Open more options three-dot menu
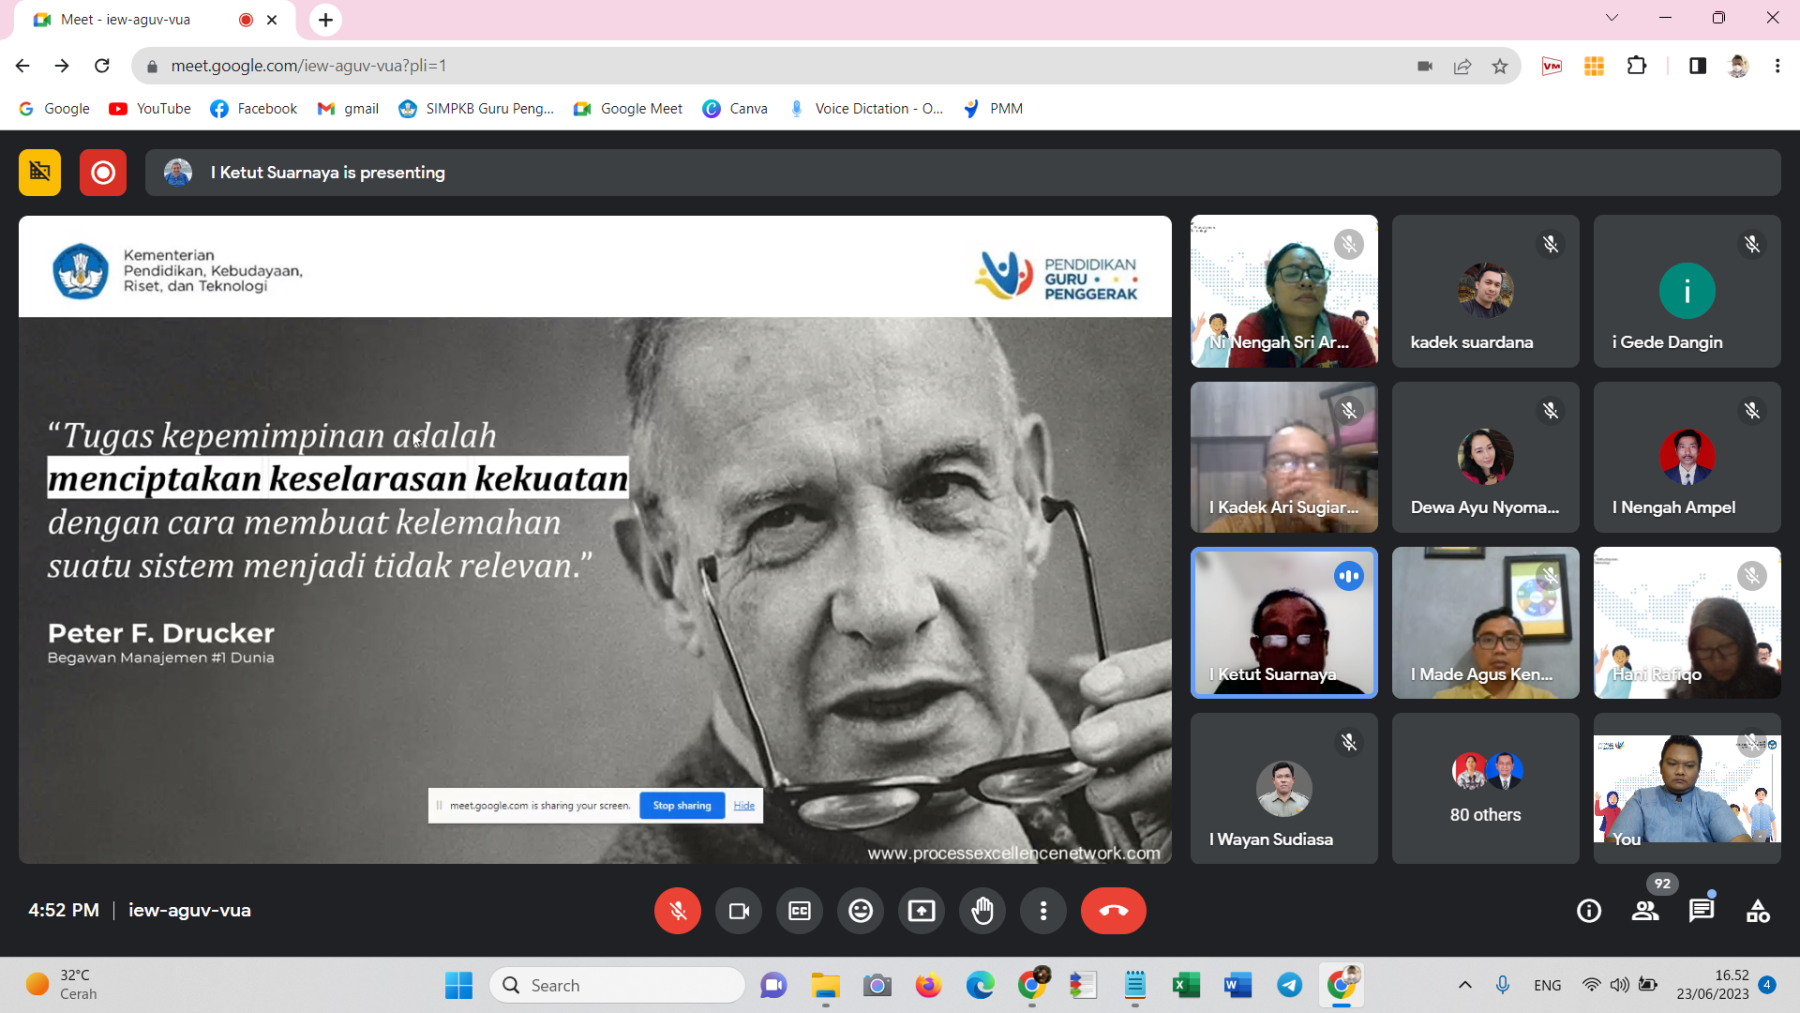 1043,911
